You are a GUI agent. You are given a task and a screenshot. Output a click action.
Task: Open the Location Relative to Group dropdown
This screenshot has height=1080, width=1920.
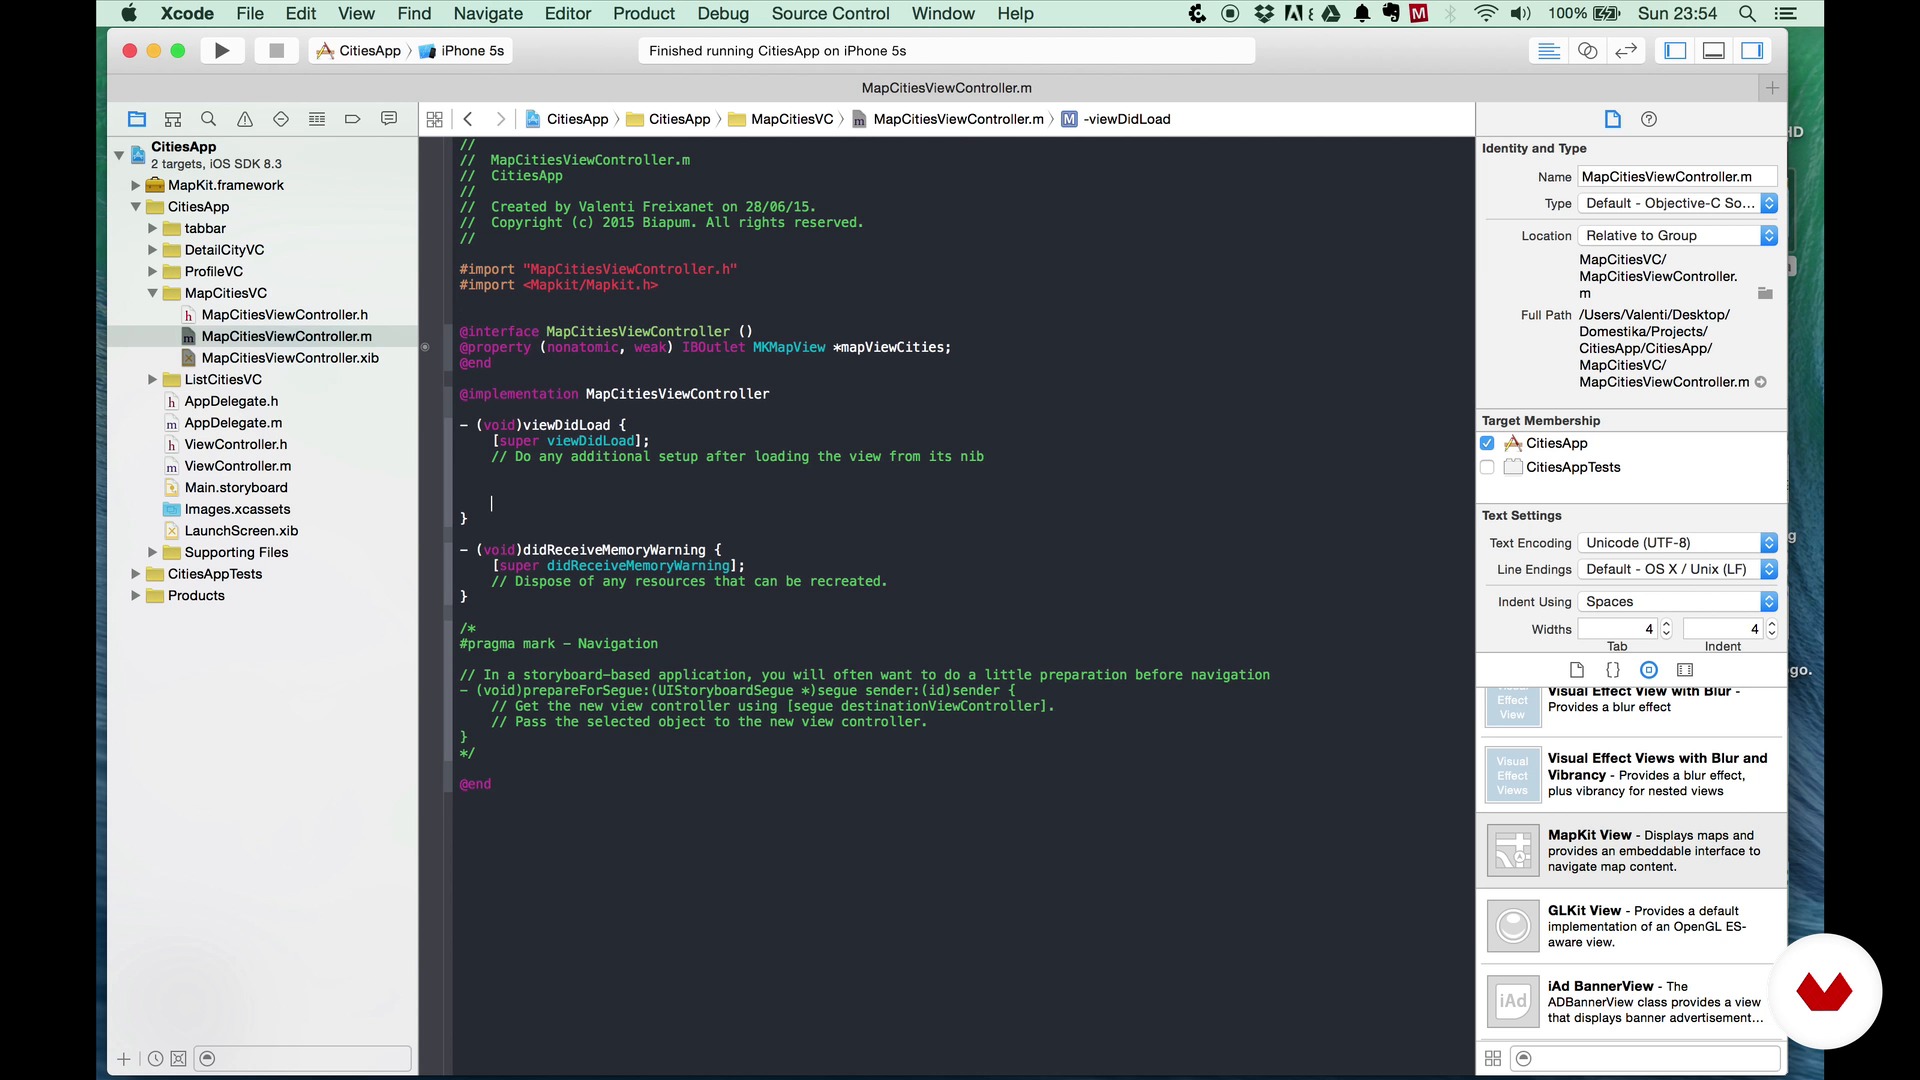(x=1677, y=236)
